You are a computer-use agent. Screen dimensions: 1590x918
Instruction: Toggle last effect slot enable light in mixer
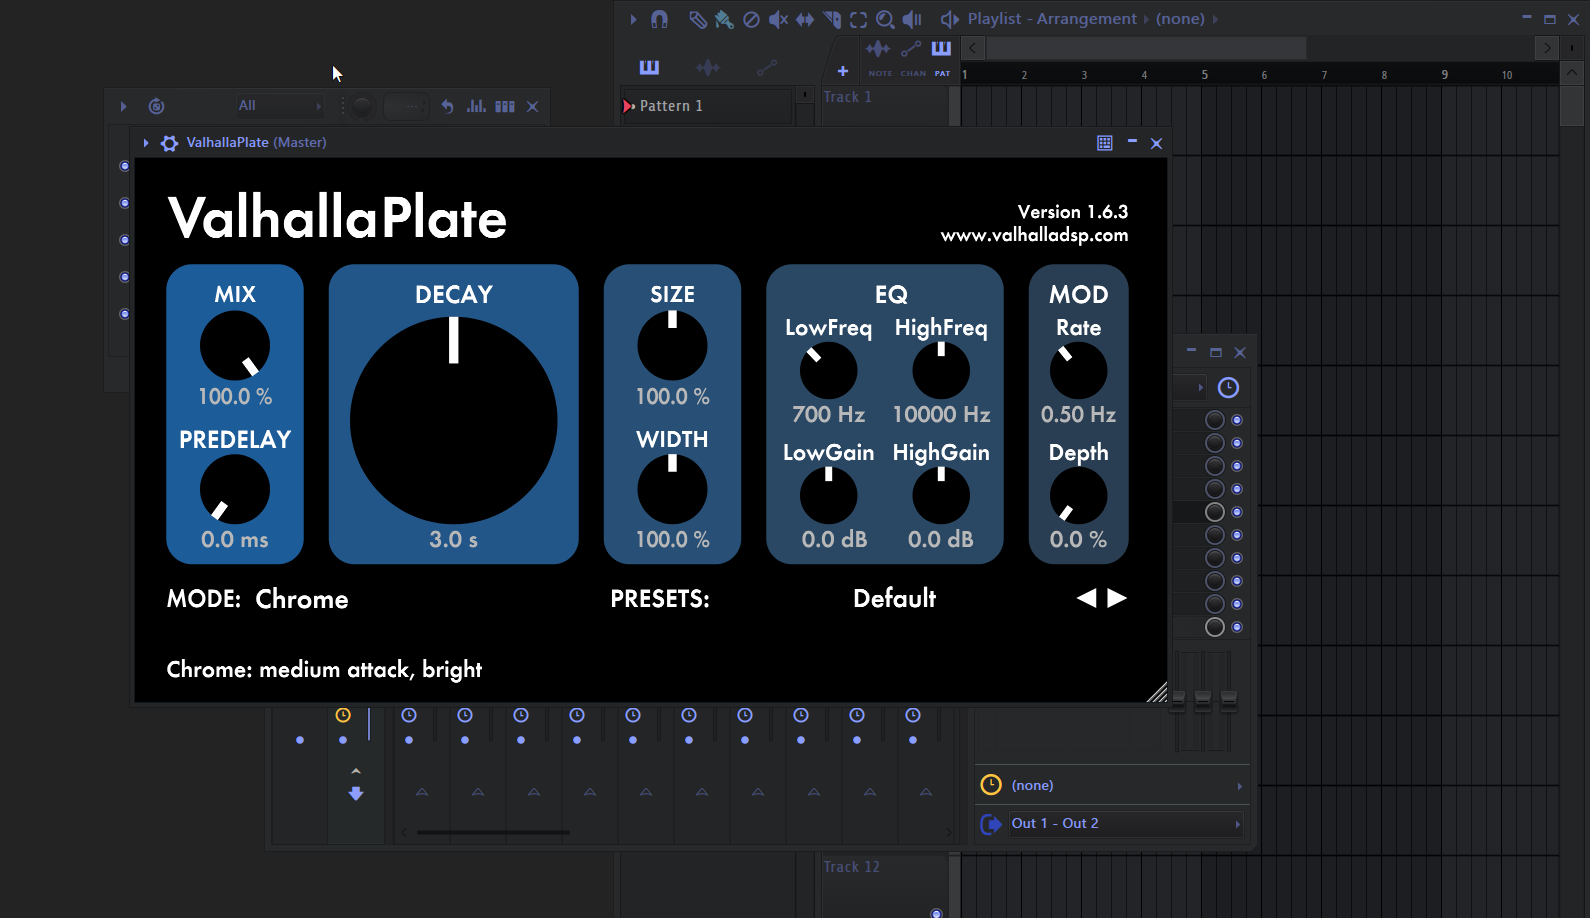pyautogui.click(x=1237, y=627)
